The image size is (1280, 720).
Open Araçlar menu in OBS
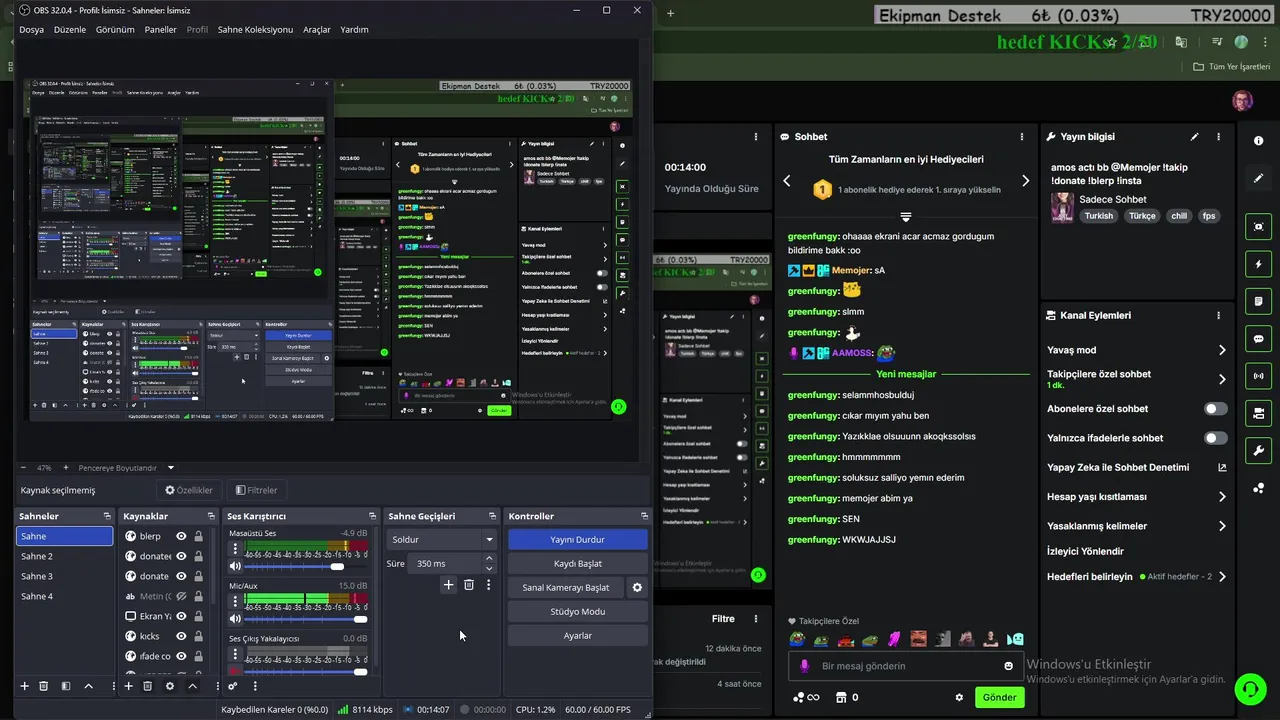tap(317, 29)
